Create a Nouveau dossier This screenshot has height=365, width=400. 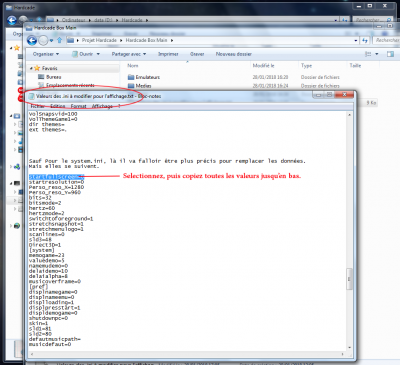click(x=234, y=54)
